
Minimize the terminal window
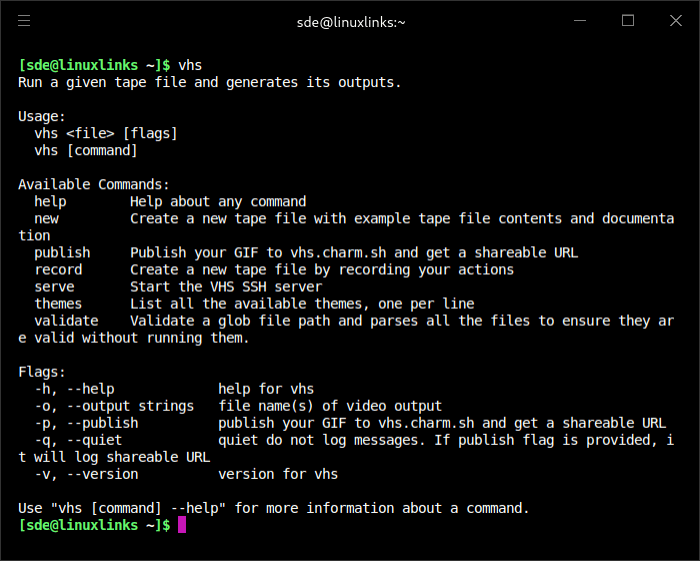click(x=582, y=20)
